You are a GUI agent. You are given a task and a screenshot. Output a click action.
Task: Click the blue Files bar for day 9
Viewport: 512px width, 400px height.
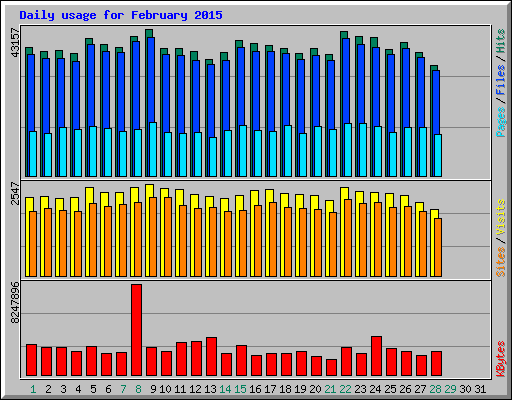(151, 80)
